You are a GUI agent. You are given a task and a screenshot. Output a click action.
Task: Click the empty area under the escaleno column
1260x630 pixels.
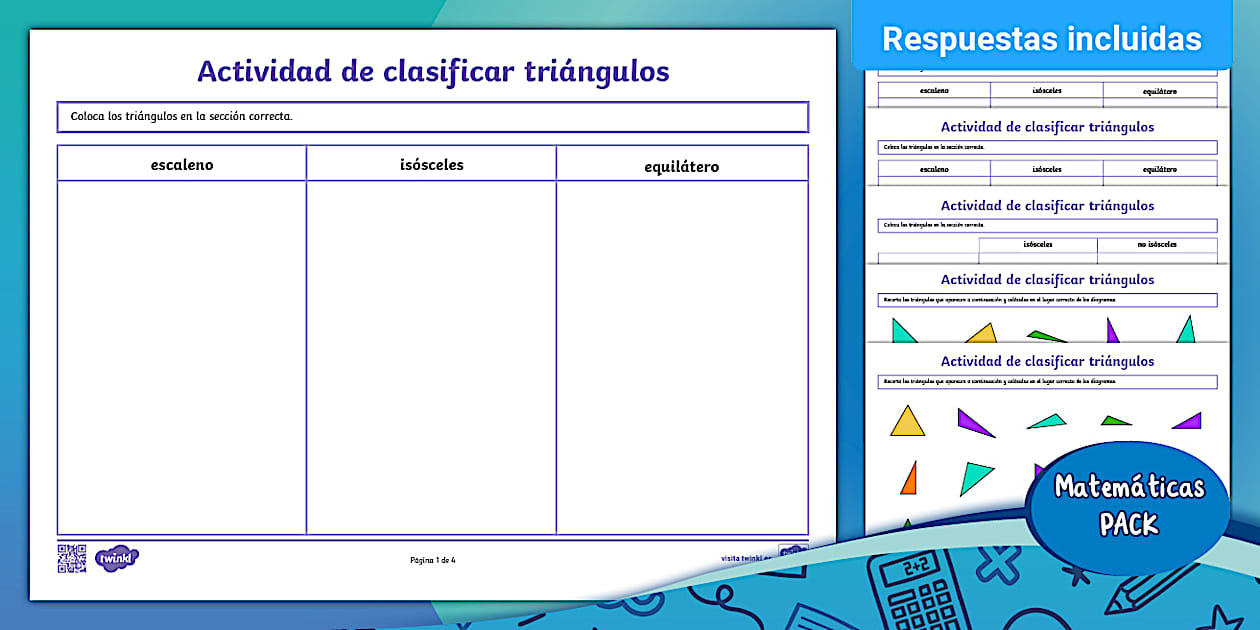click(x=182, y=357)
